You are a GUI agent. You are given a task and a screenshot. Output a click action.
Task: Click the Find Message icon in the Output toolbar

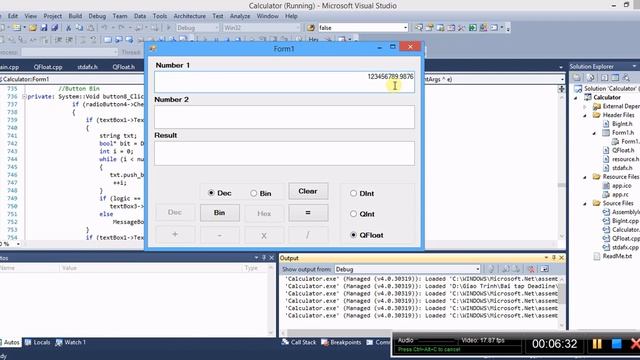[x=491, y=269]
